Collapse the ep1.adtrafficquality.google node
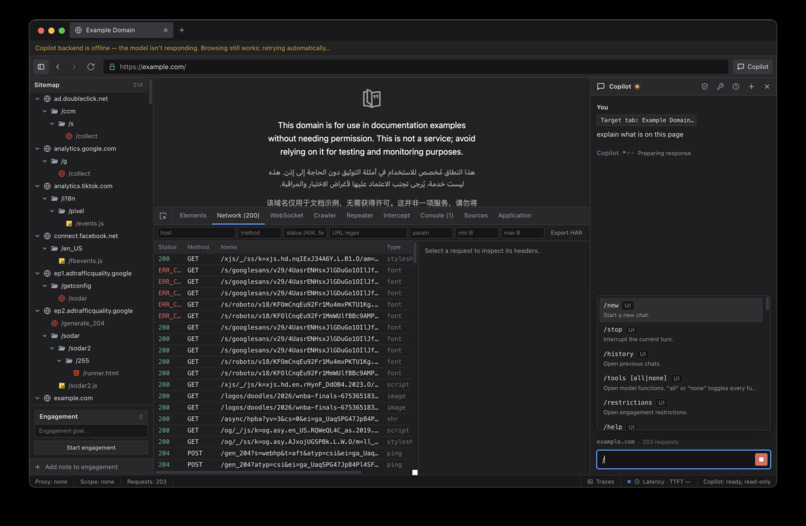806x526 pixels. click(x=38, y=274)
